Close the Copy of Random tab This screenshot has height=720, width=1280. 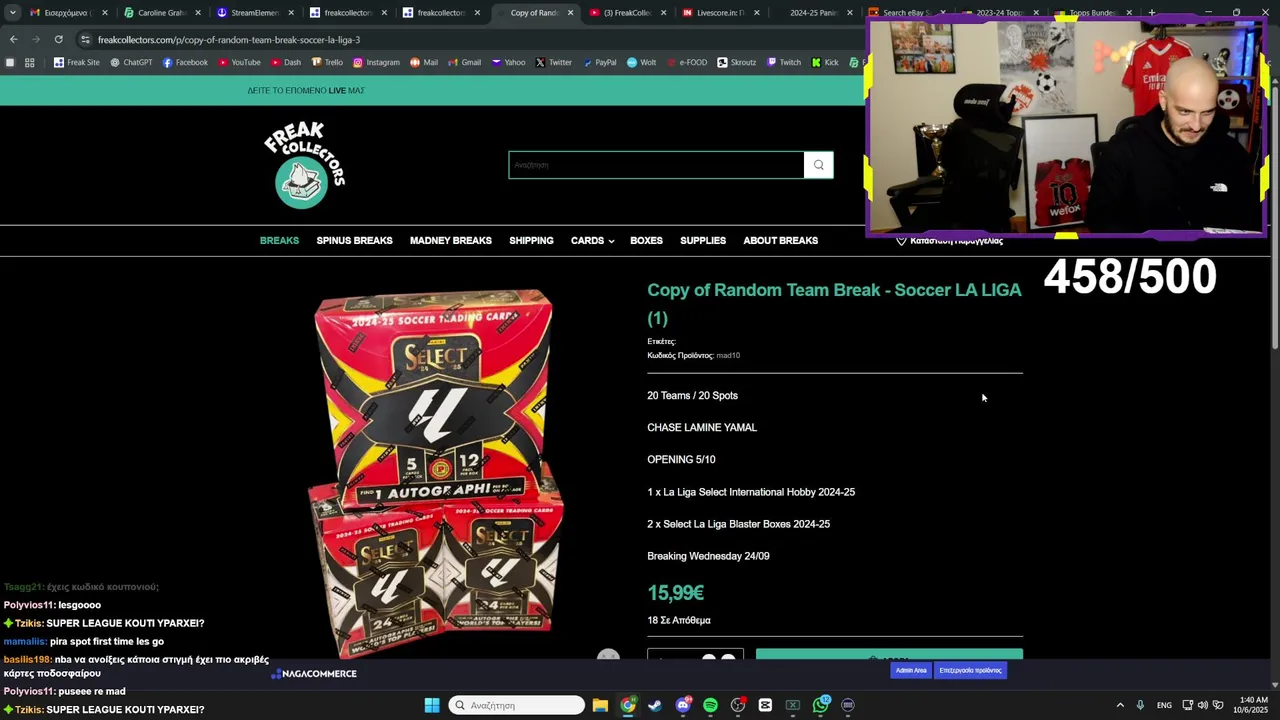[570, 13]
